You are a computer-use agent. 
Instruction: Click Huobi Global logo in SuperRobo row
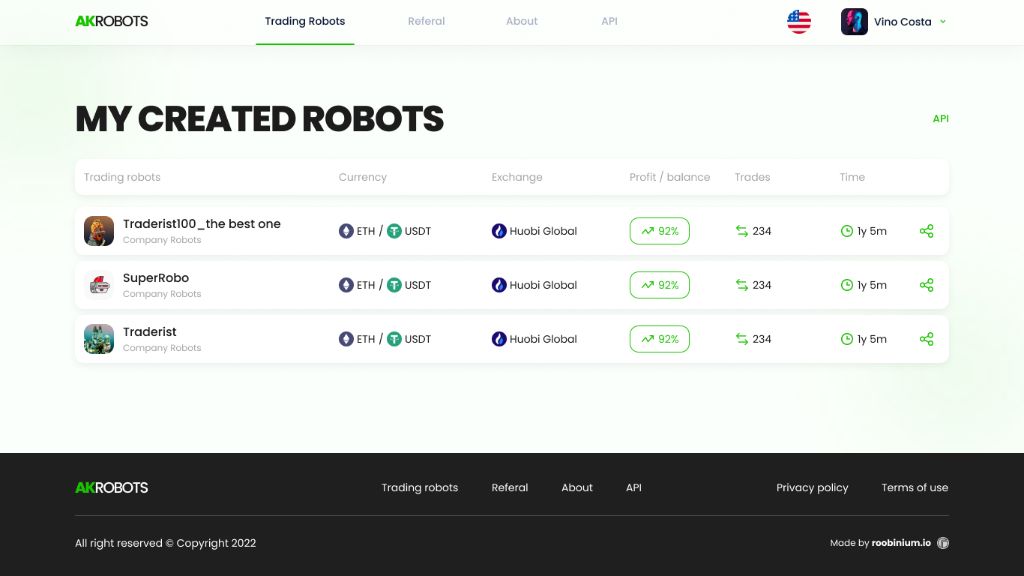click(x=499, y=285)
